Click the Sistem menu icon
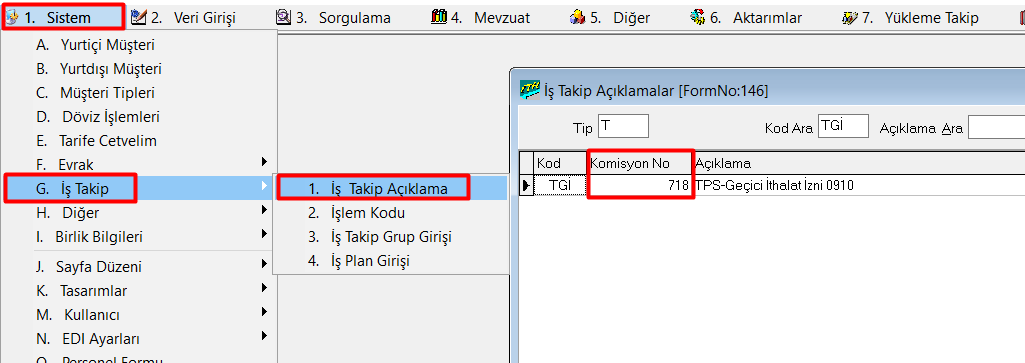Image resolution: width=1025 pixels, height=363 pixels. click(12, 18)
